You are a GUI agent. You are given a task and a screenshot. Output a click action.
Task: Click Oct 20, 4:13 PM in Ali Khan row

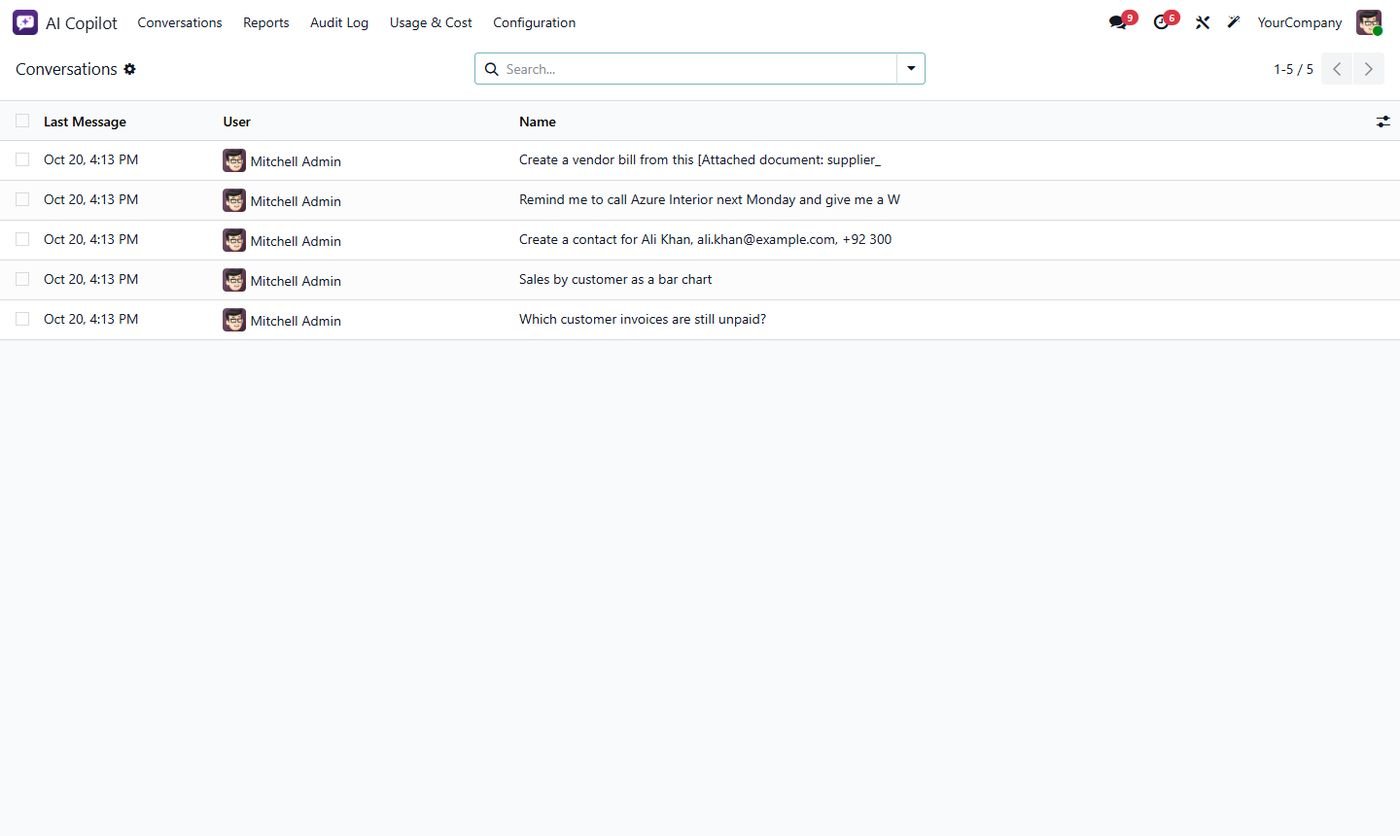91,239
